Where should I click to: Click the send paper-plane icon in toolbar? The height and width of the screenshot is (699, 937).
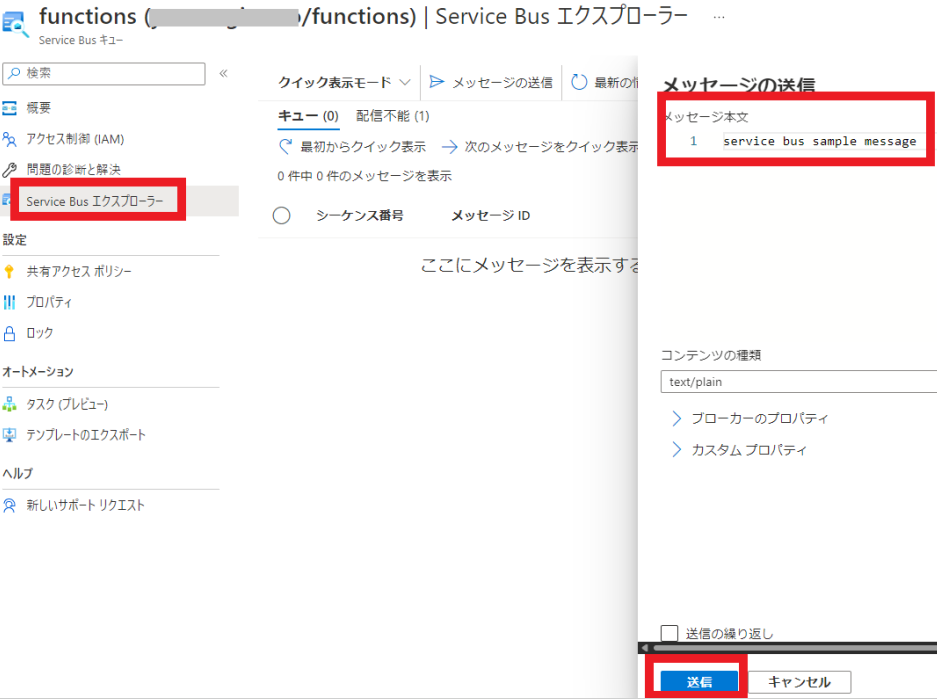click(x=437, y=82)
